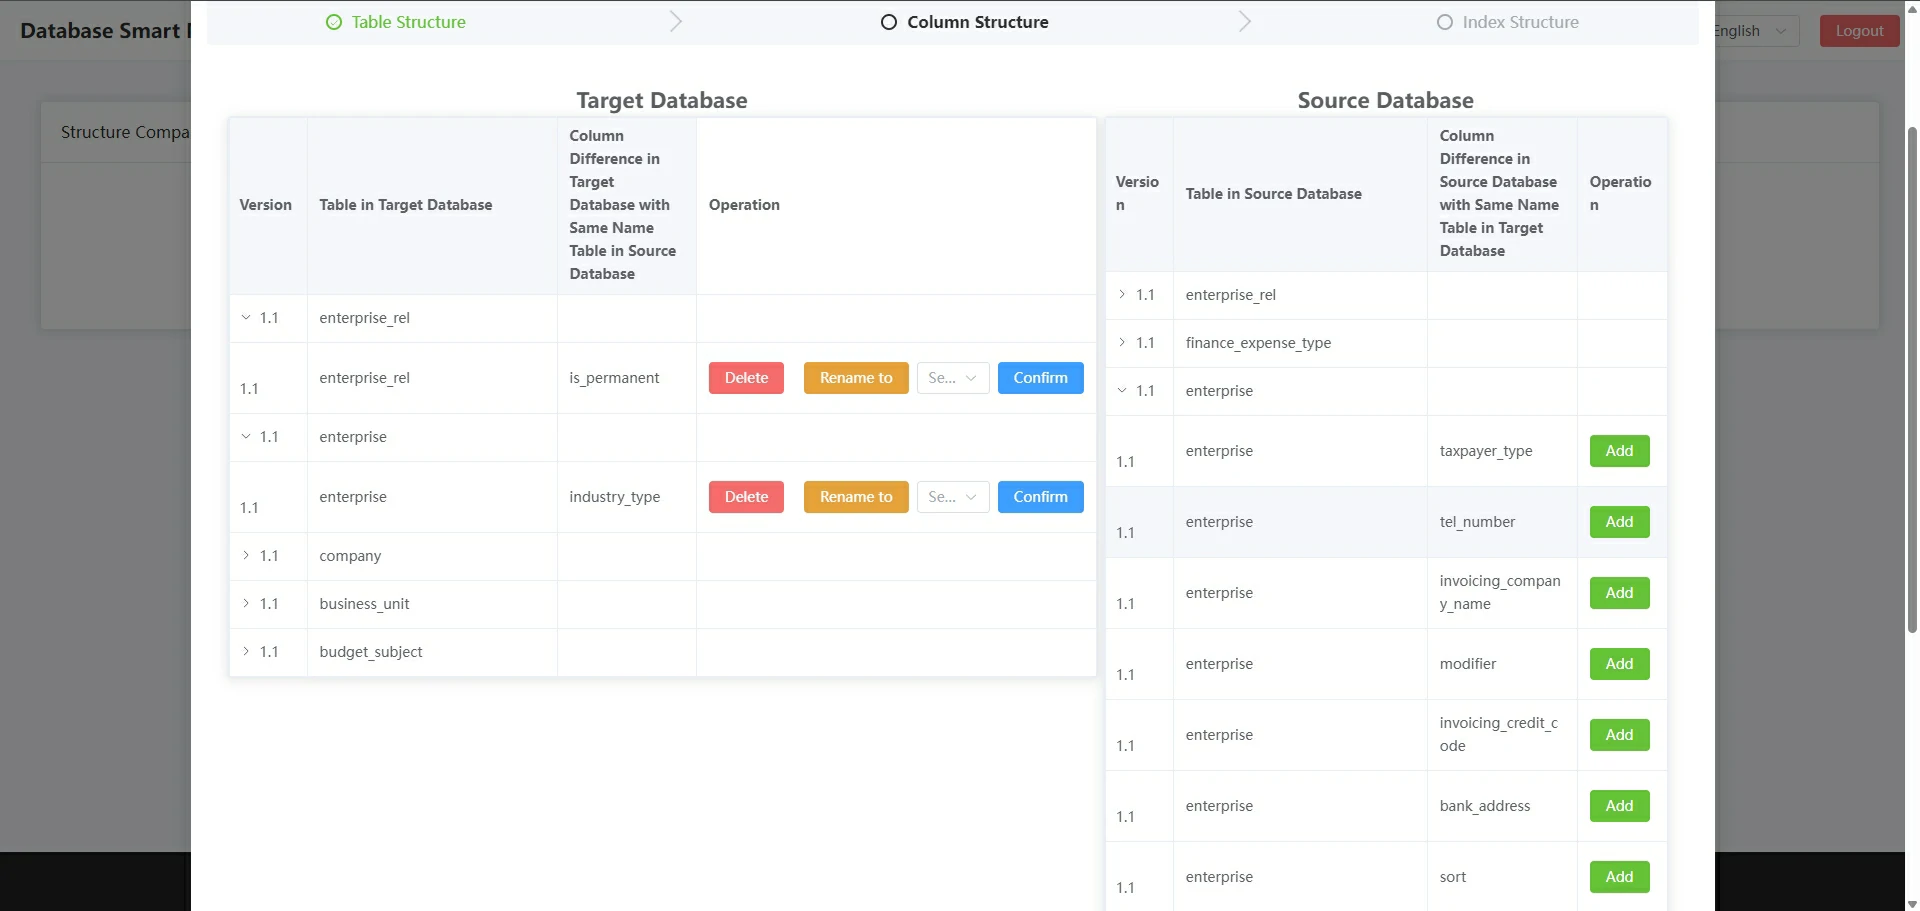The width and height of the screenshot is (1920, 911).
Task: Confirm the is_permanent column operation
Action: coord(1040,378)
